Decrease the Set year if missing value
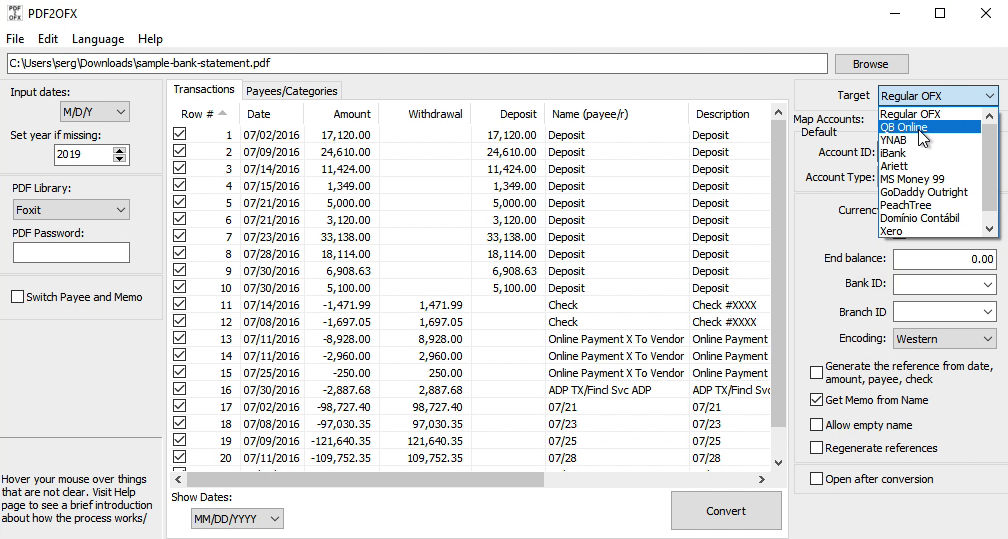The height and width of the screenshot is (539, 1008). (x=120, y=158)
